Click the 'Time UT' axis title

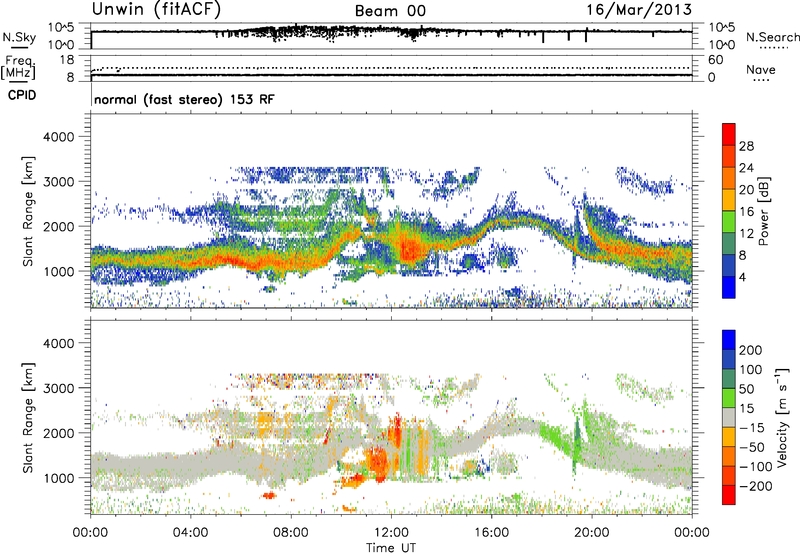point(391,548)
